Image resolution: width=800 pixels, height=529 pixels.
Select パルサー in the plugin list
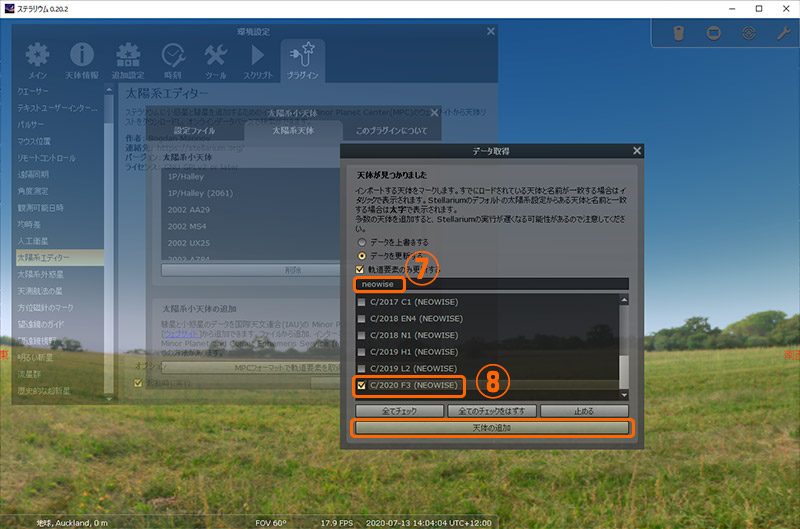pos(60,124)
